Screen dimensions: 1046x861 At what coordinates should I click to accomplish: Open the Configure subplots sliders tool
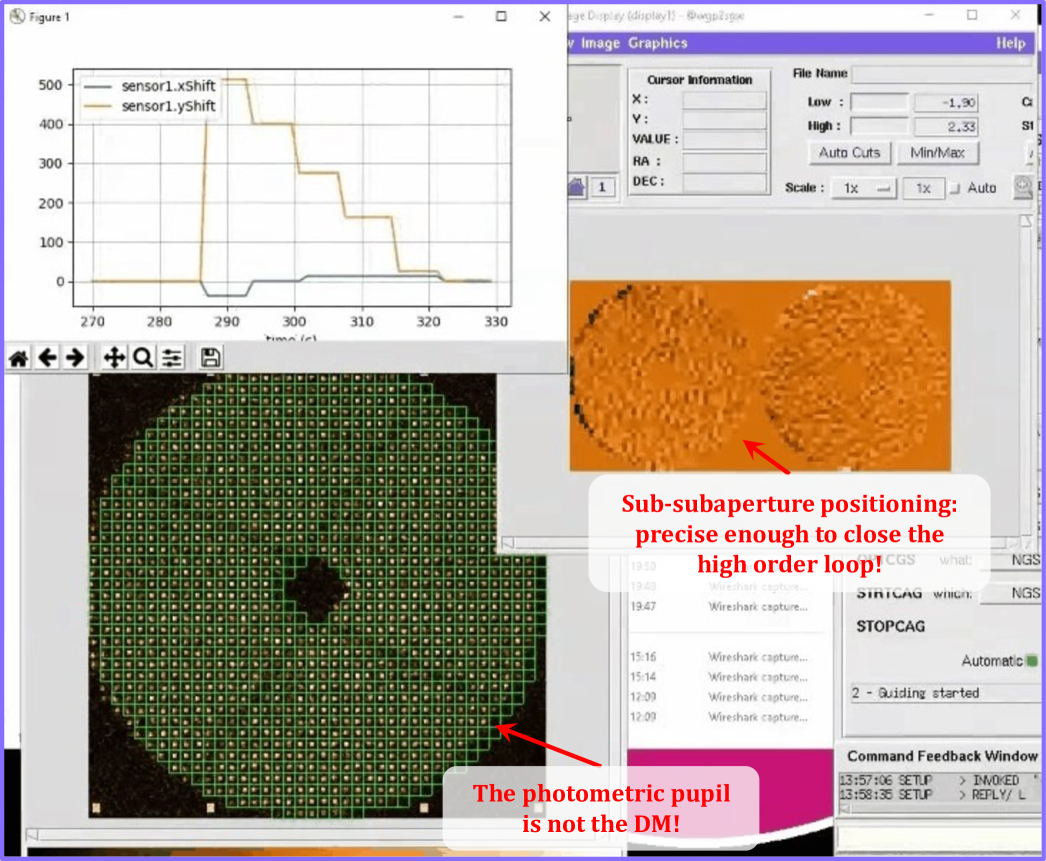(172, 357)
